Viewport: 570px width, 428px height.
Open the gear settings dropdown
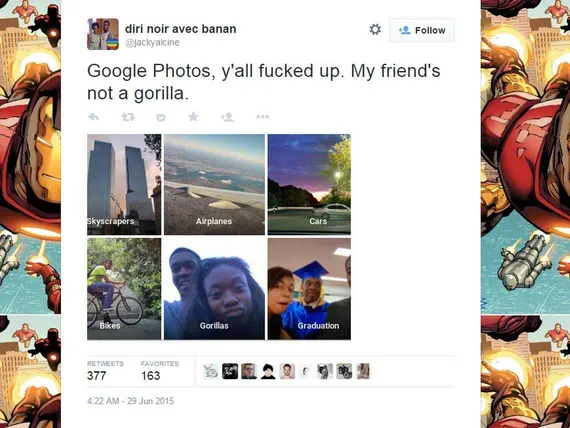375,29
